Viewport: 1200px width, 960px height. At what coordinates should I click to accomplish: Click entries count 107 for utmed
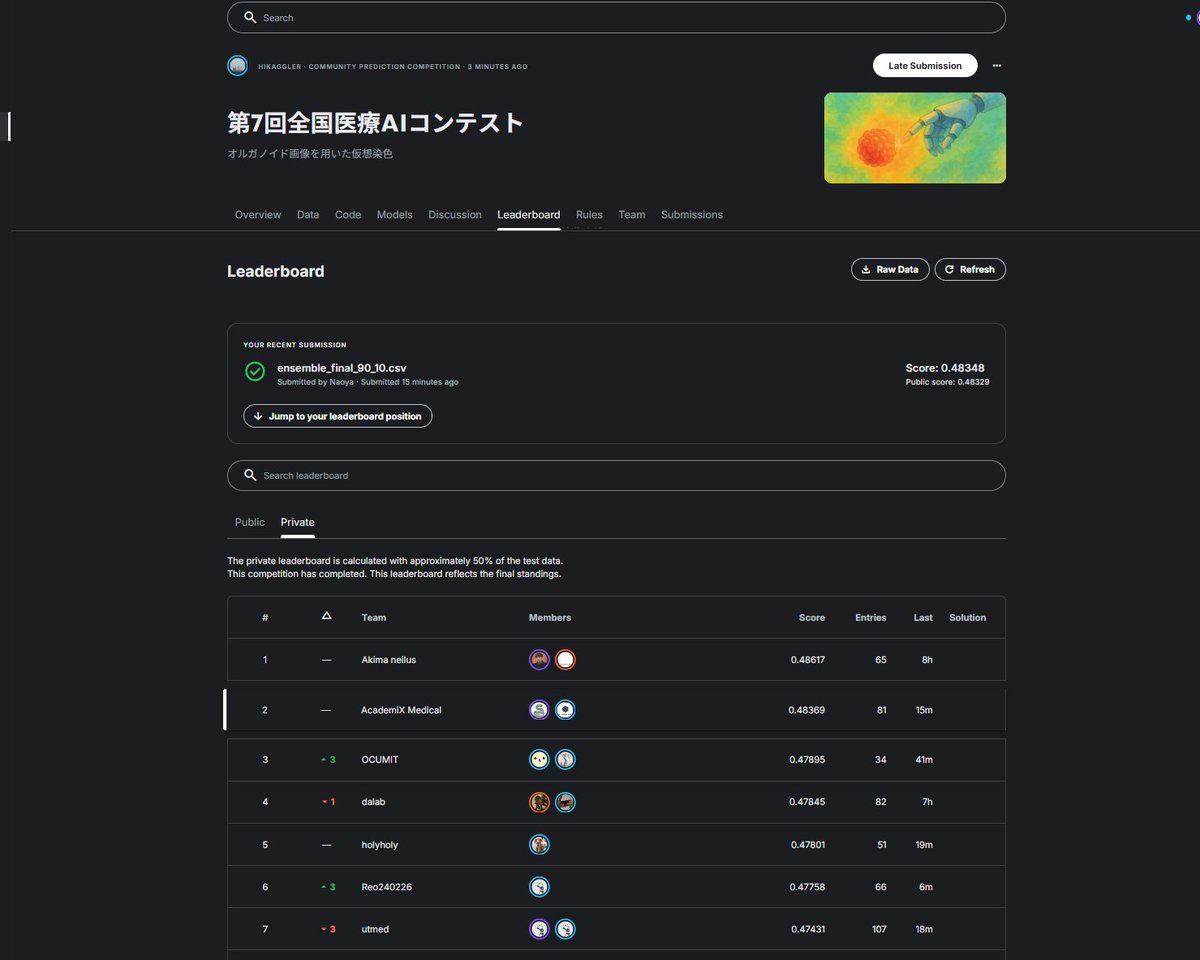879,929
